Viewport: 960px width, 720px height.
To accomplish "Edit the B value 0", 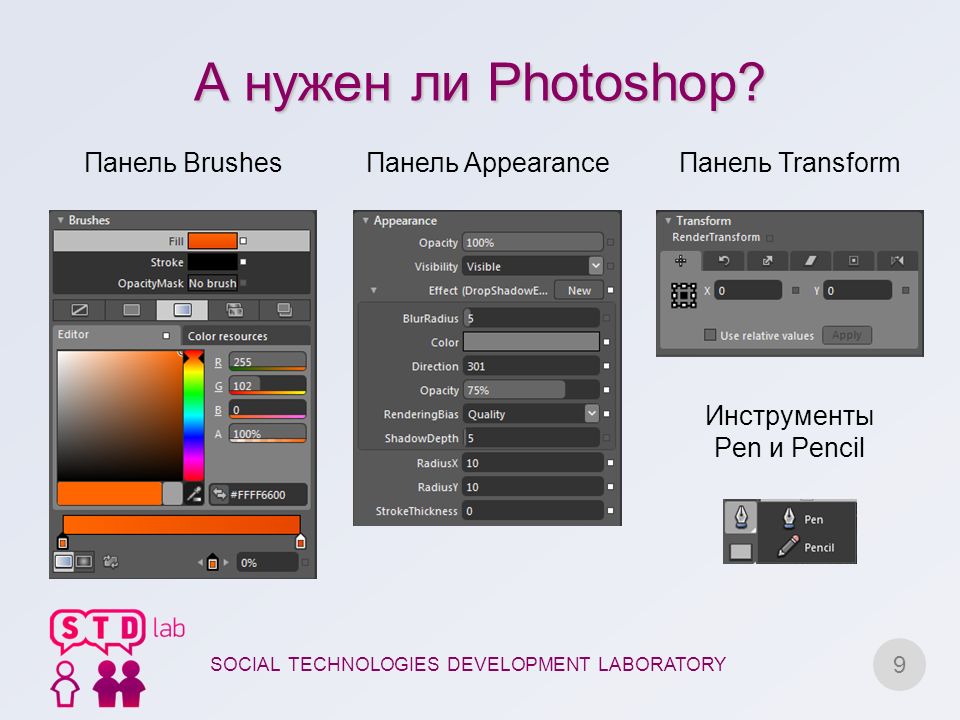I will [x=268, y=410].
